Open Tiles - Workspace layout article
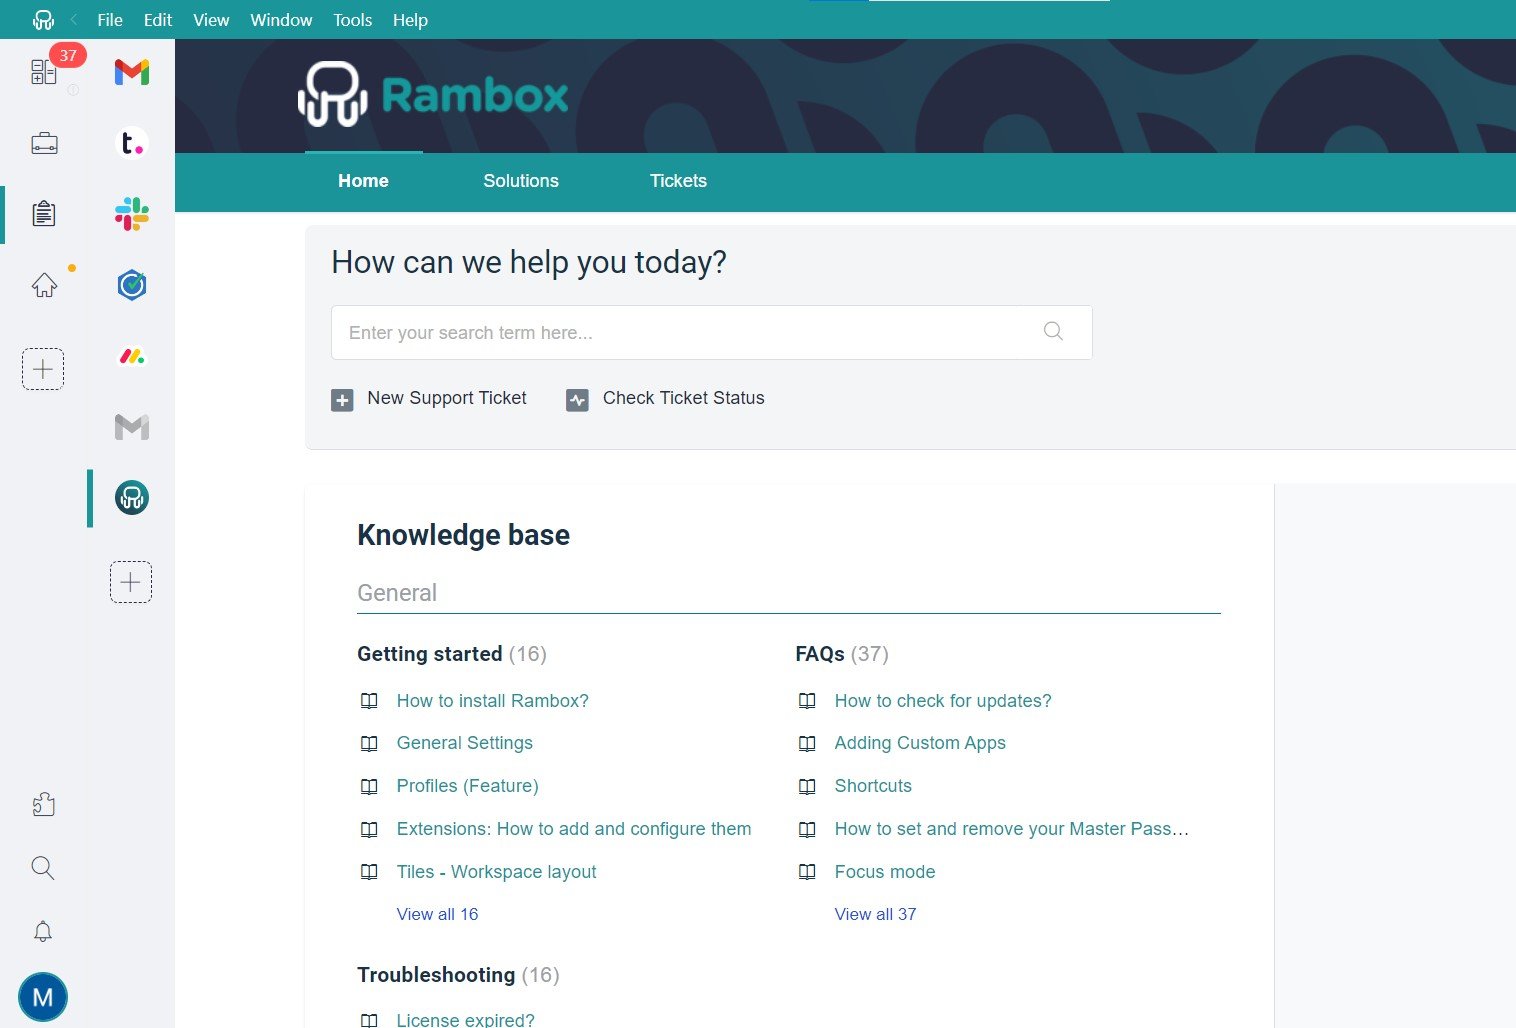 pos(496,872)
